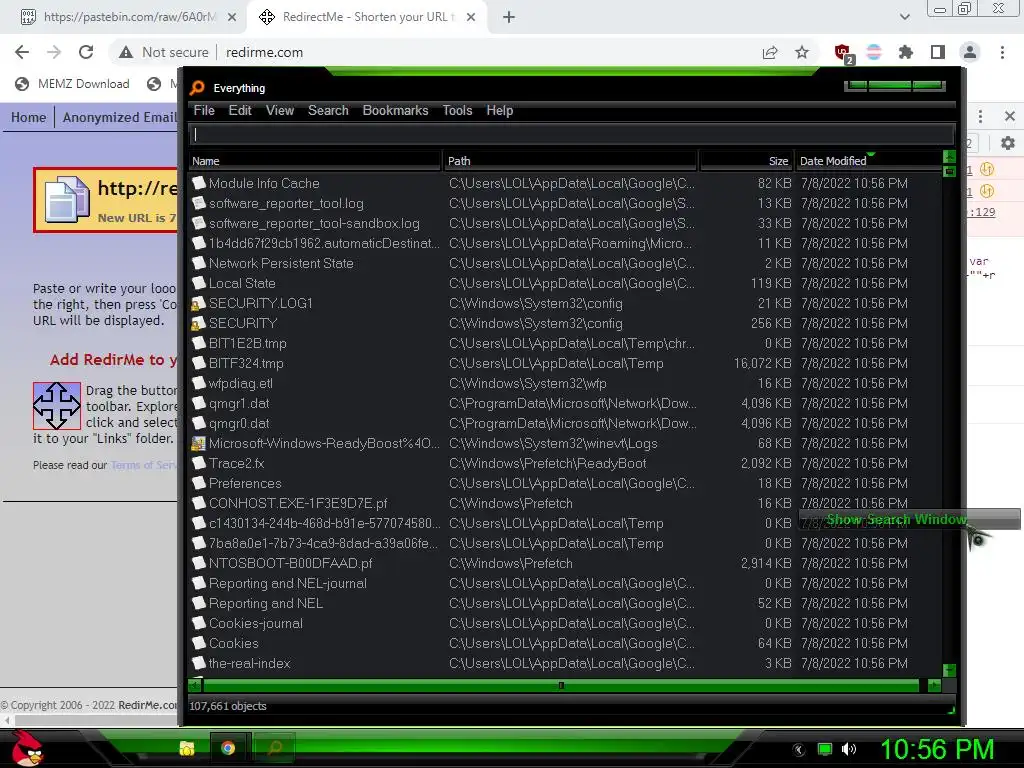
Task: Open the Search menu in Everything
Action: pyautogui.click(x=328, y=110)
